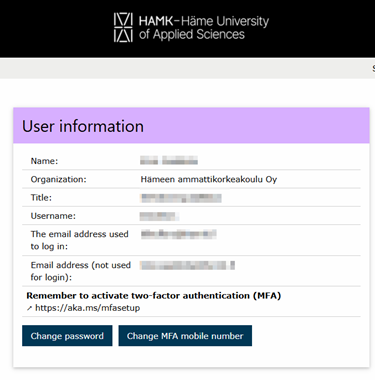Click the blurred name value
The height and width of the screenshot is (380, 375).
coord(169,161)
